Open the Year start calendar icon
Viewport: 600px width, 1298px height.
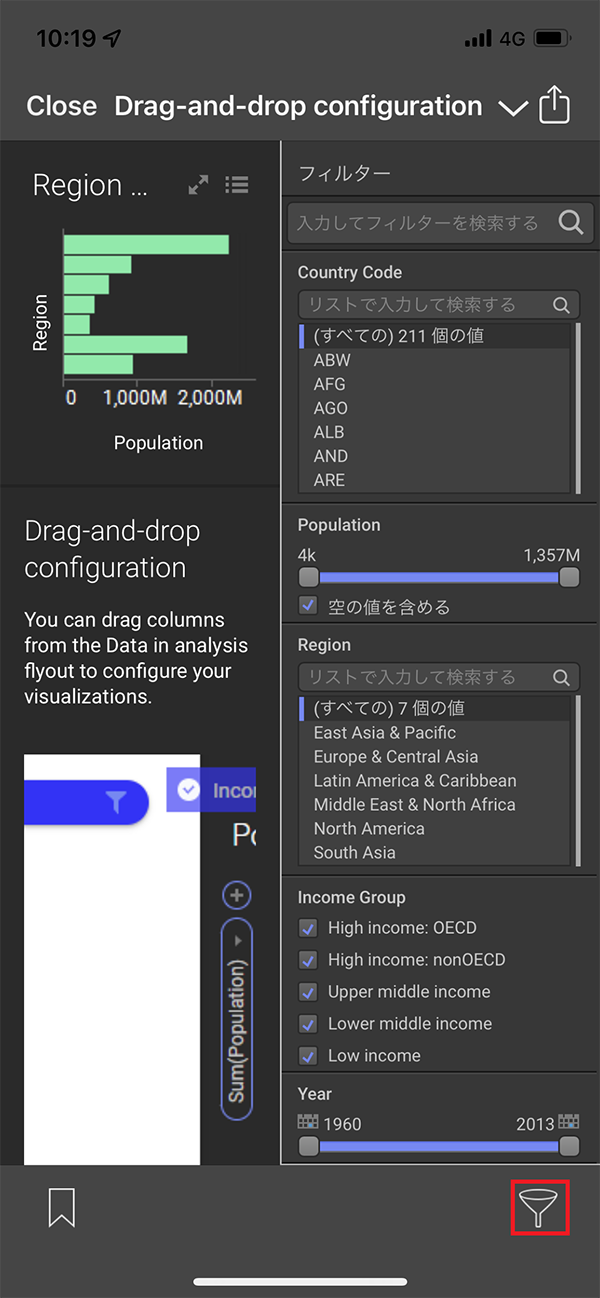[308, 1122]
